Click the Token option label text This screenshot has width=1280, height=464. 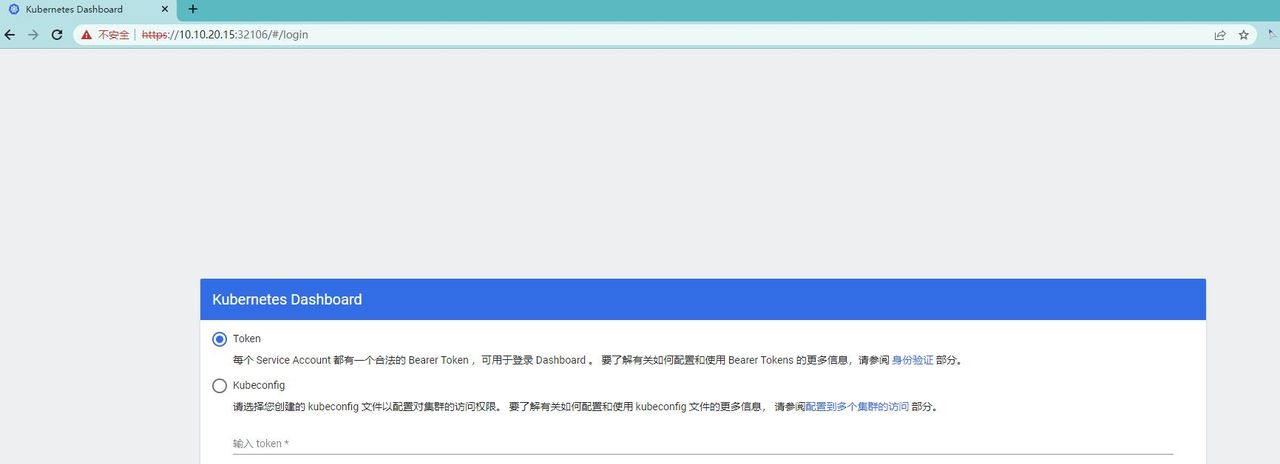247,339
